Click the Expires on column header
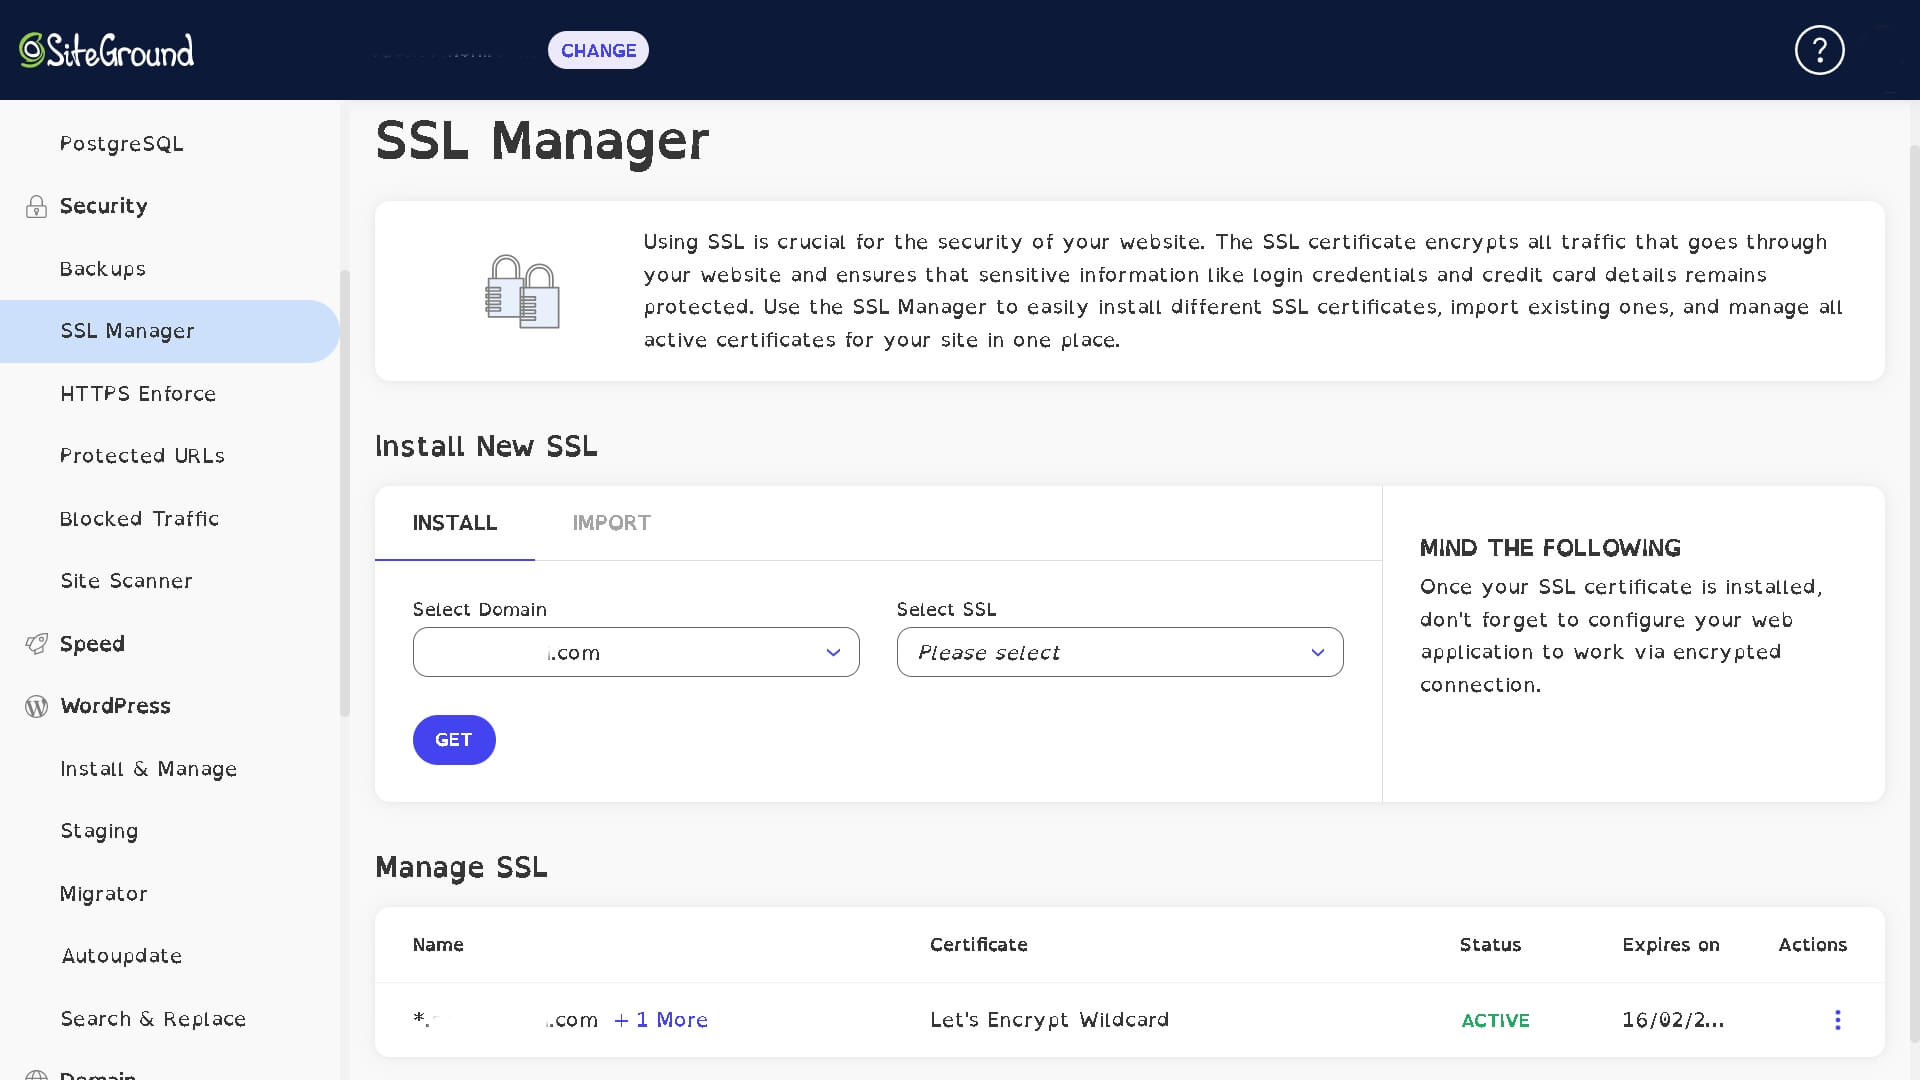Screen dimensions: 1920x1080 click(1671, 945)
